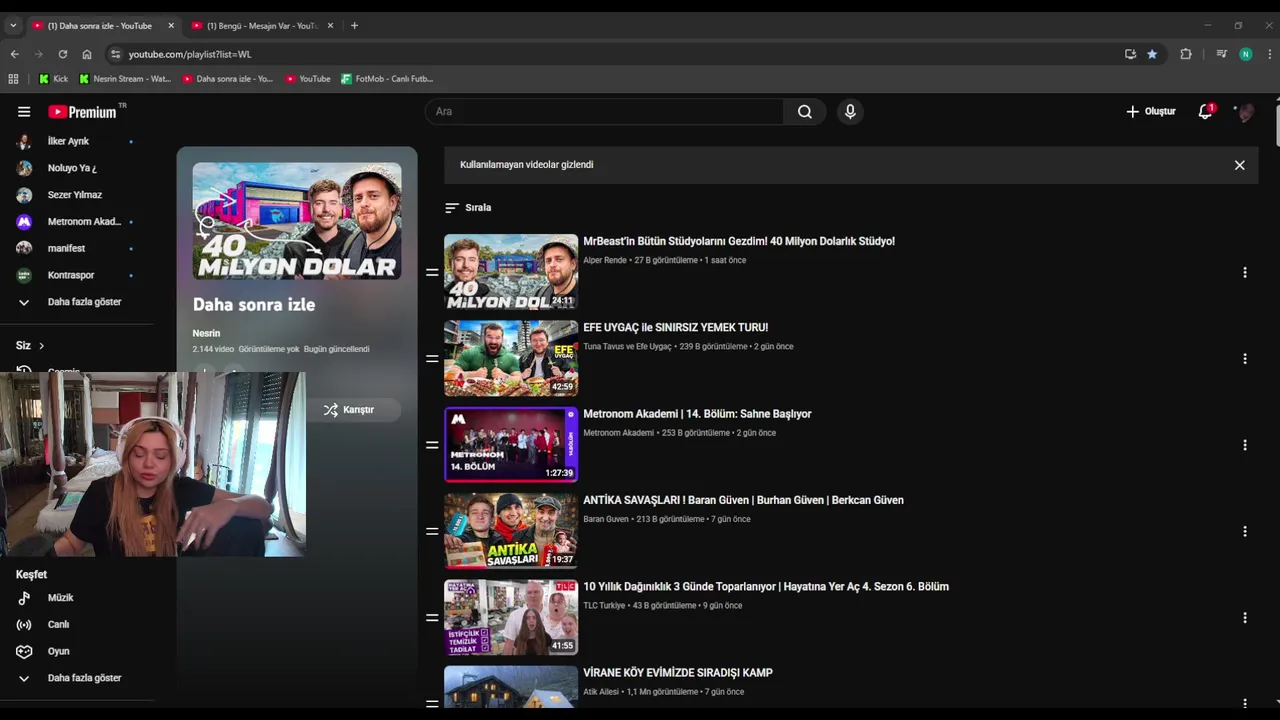The image size is (1280, 720).
Task: Click the search magnifier button
Action: click(805, 112)
